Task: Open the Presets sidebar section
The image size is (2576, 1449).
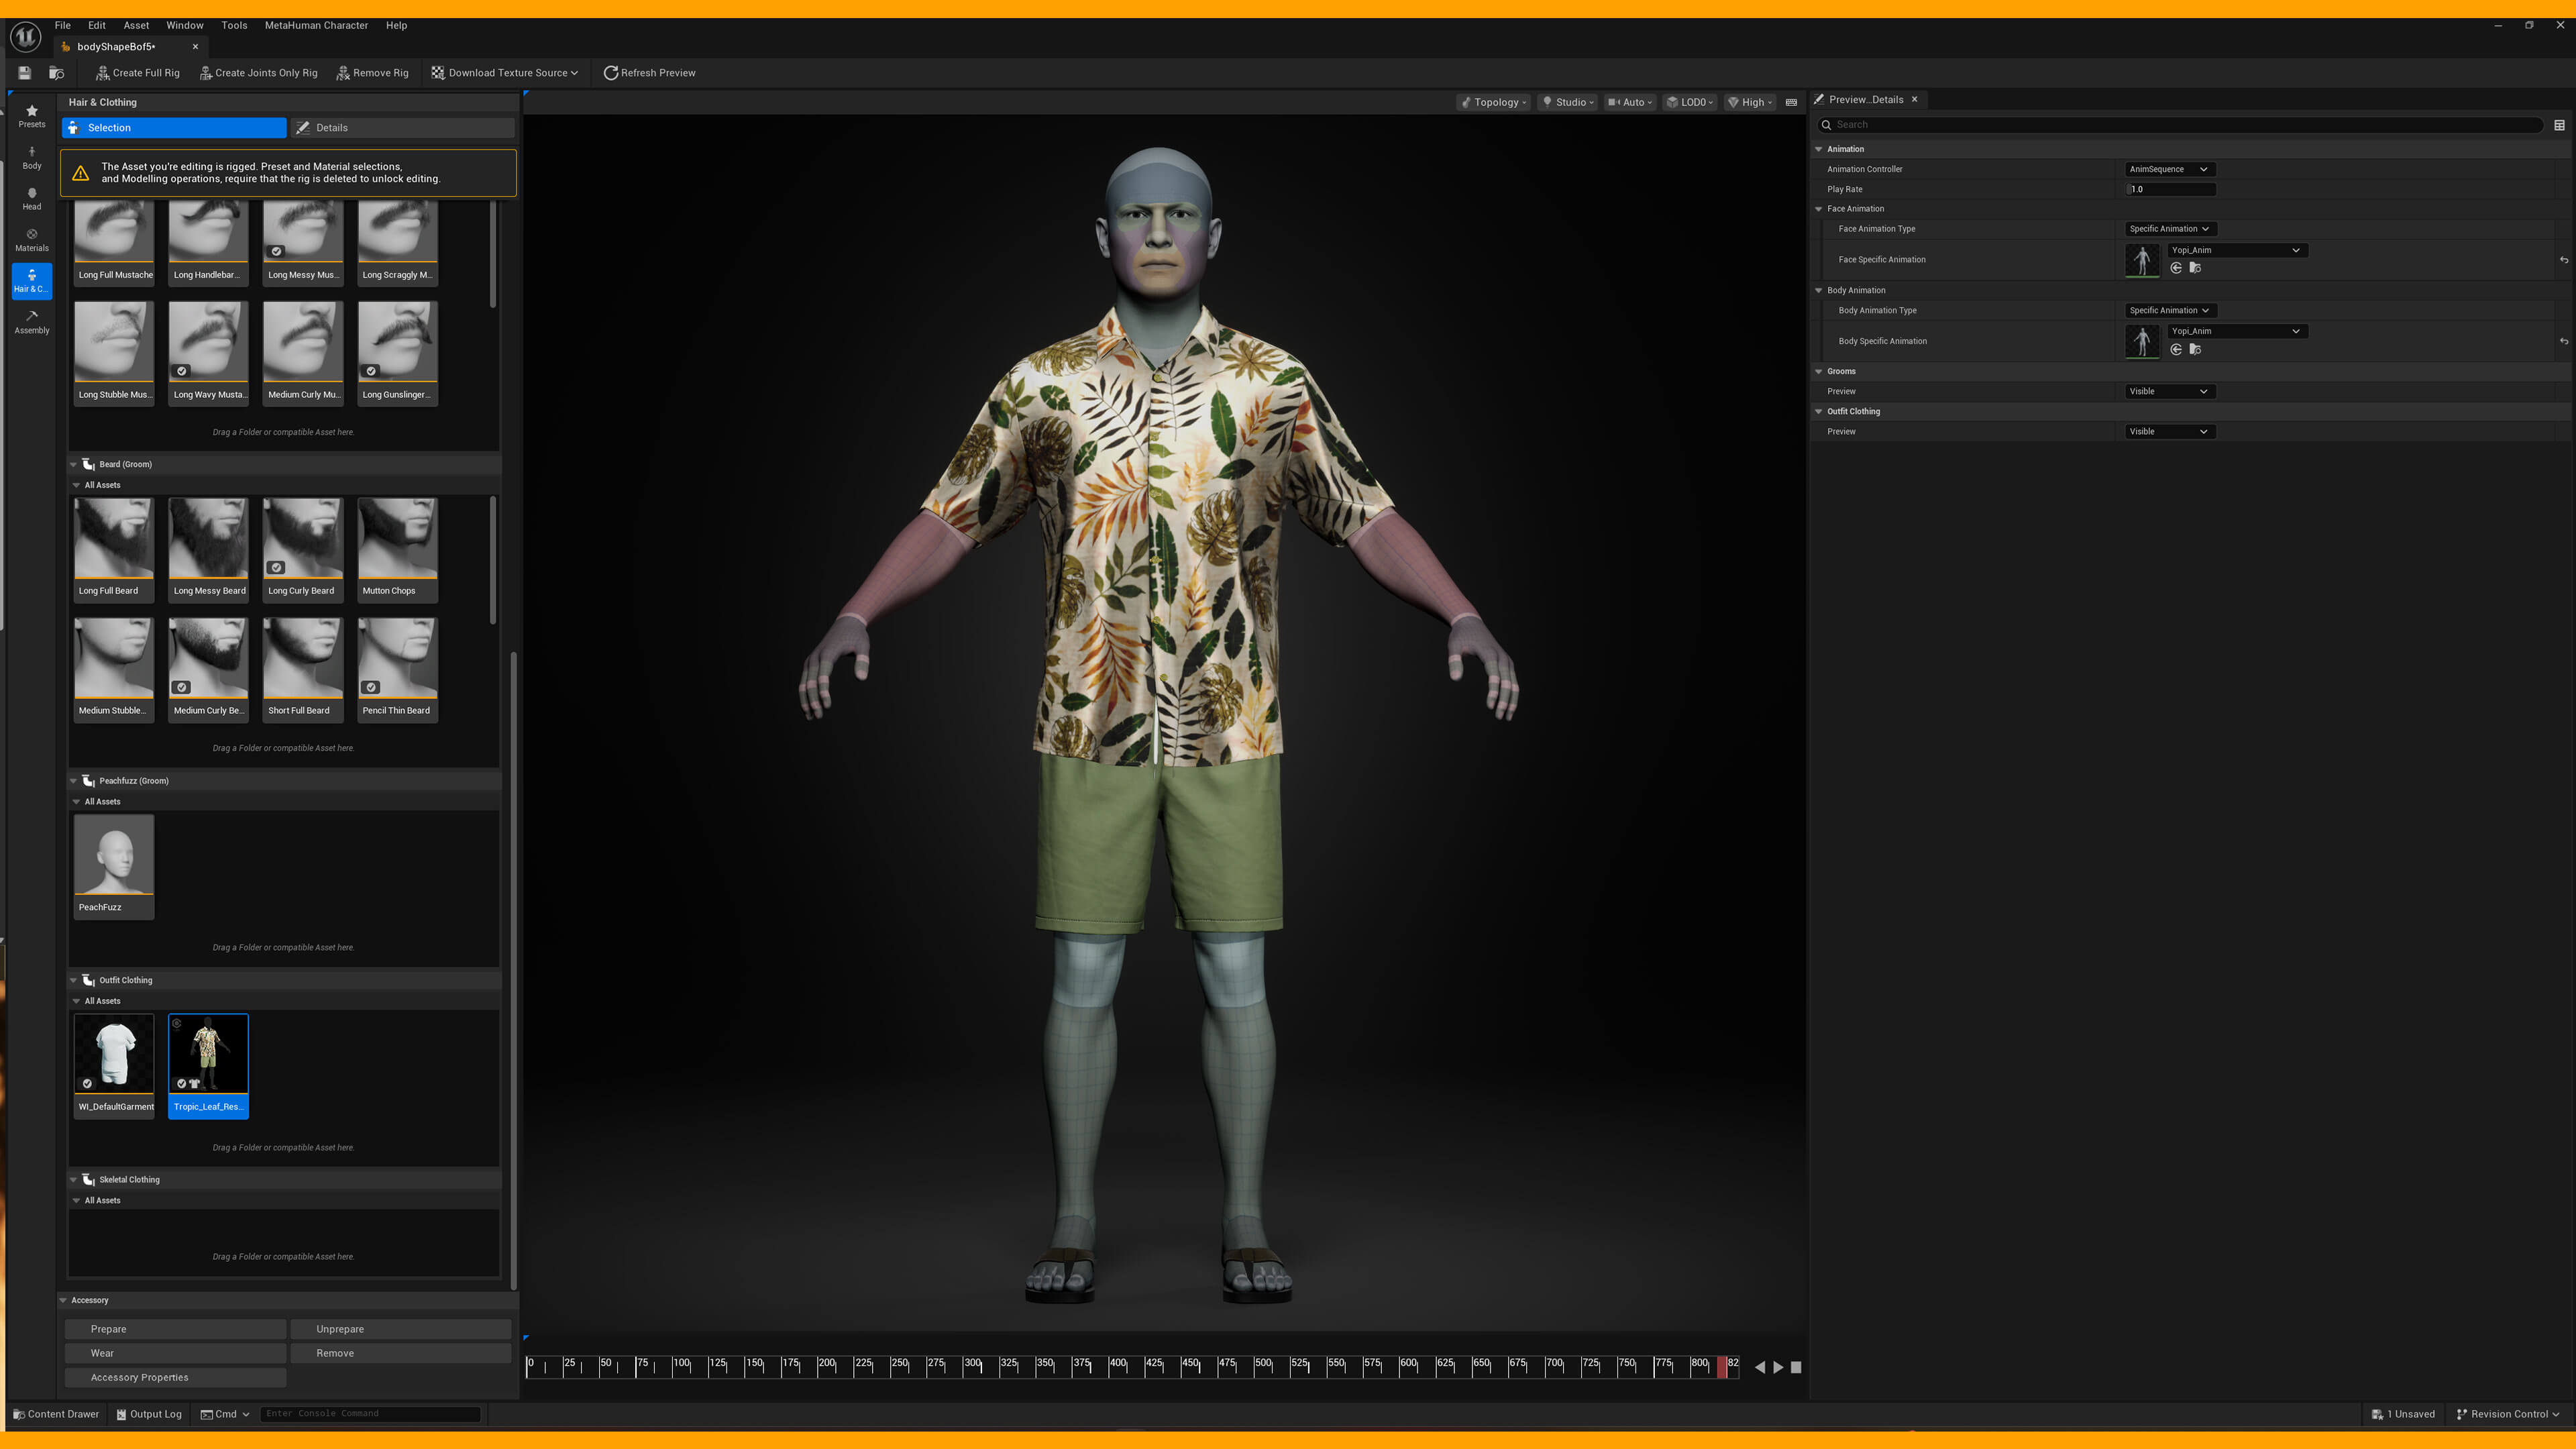Action: coord(32,116)
